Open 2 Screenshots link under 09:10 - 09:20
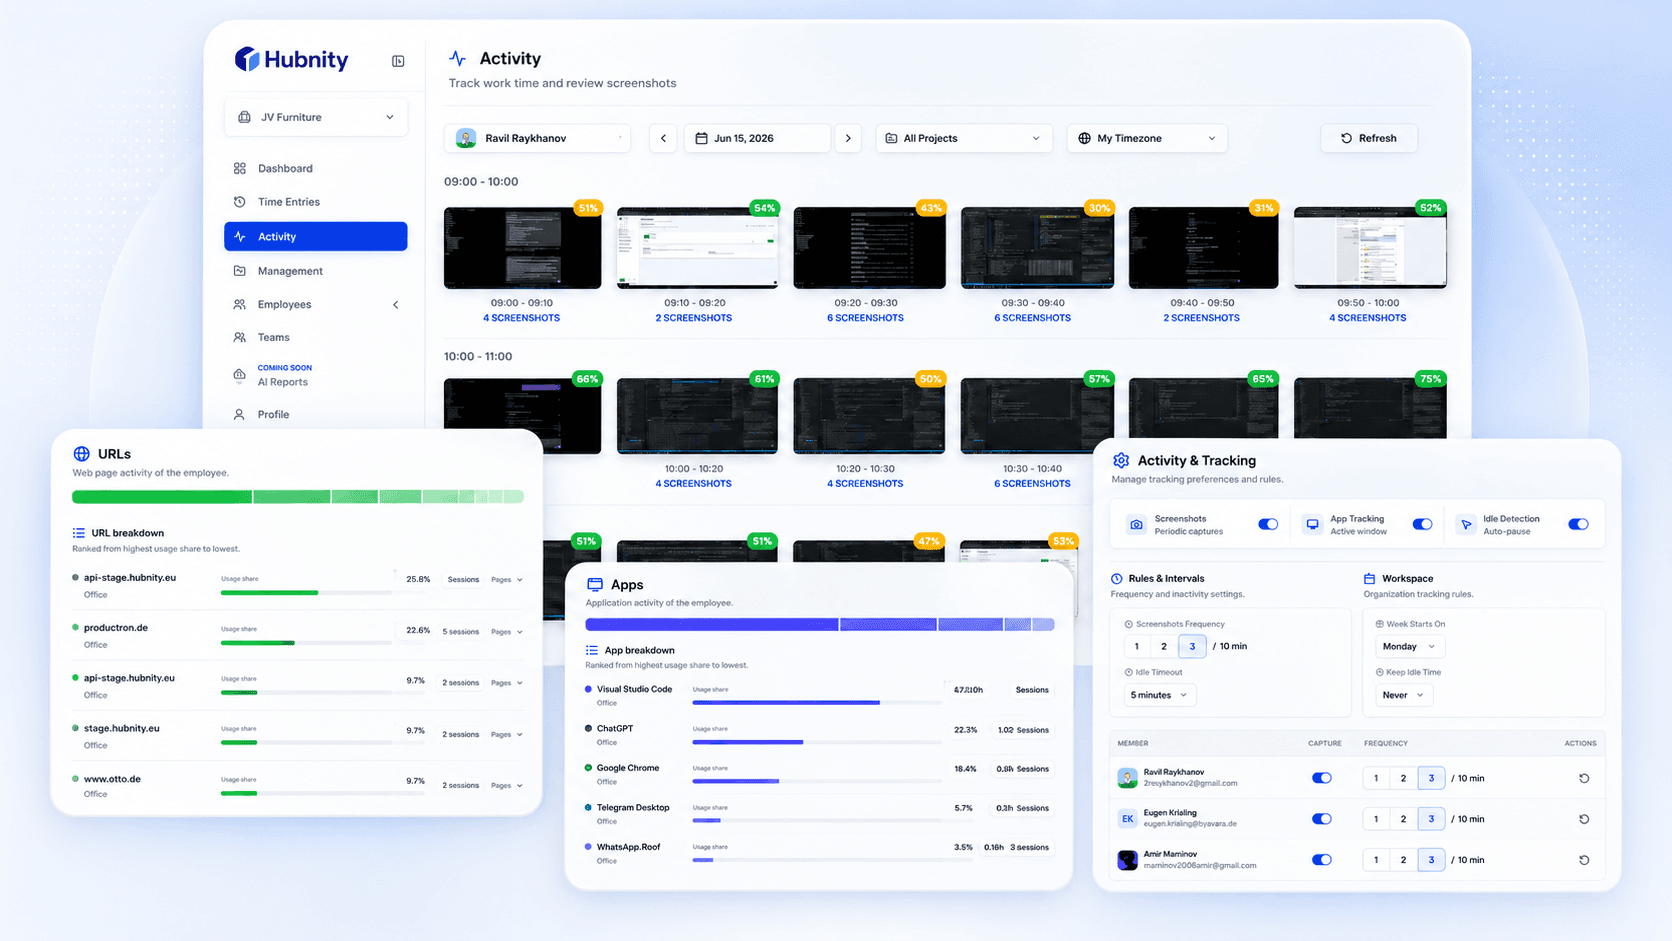 click(x=694, y=318)
